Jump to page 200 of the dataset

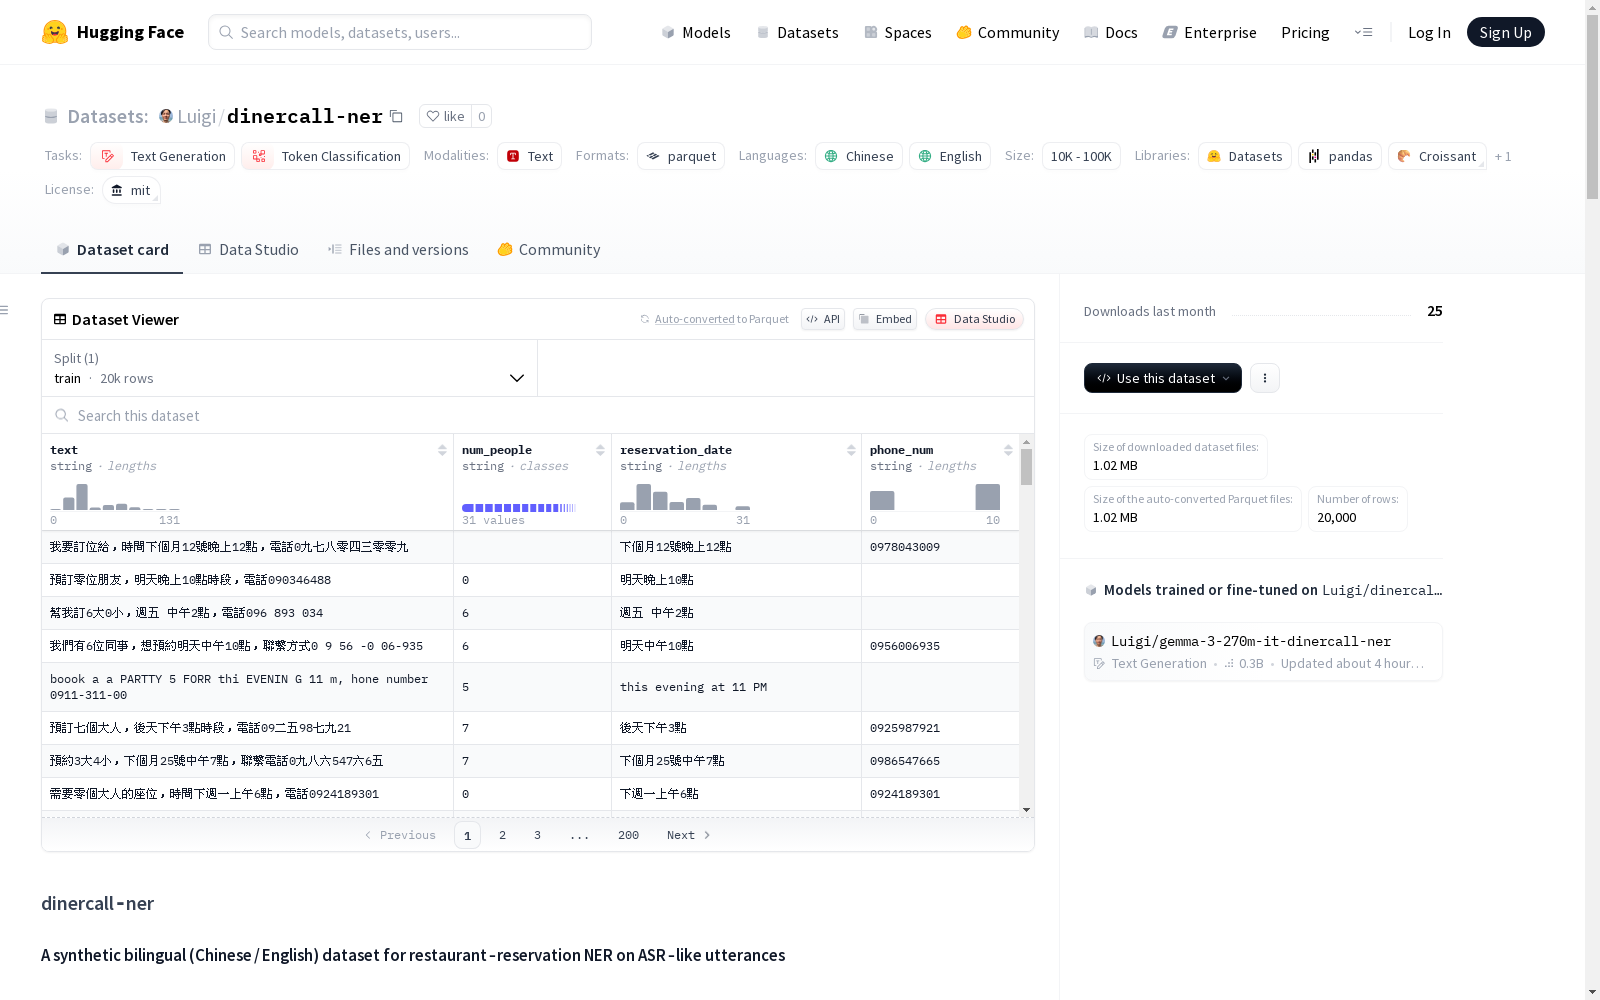click(x=628, y=835)
